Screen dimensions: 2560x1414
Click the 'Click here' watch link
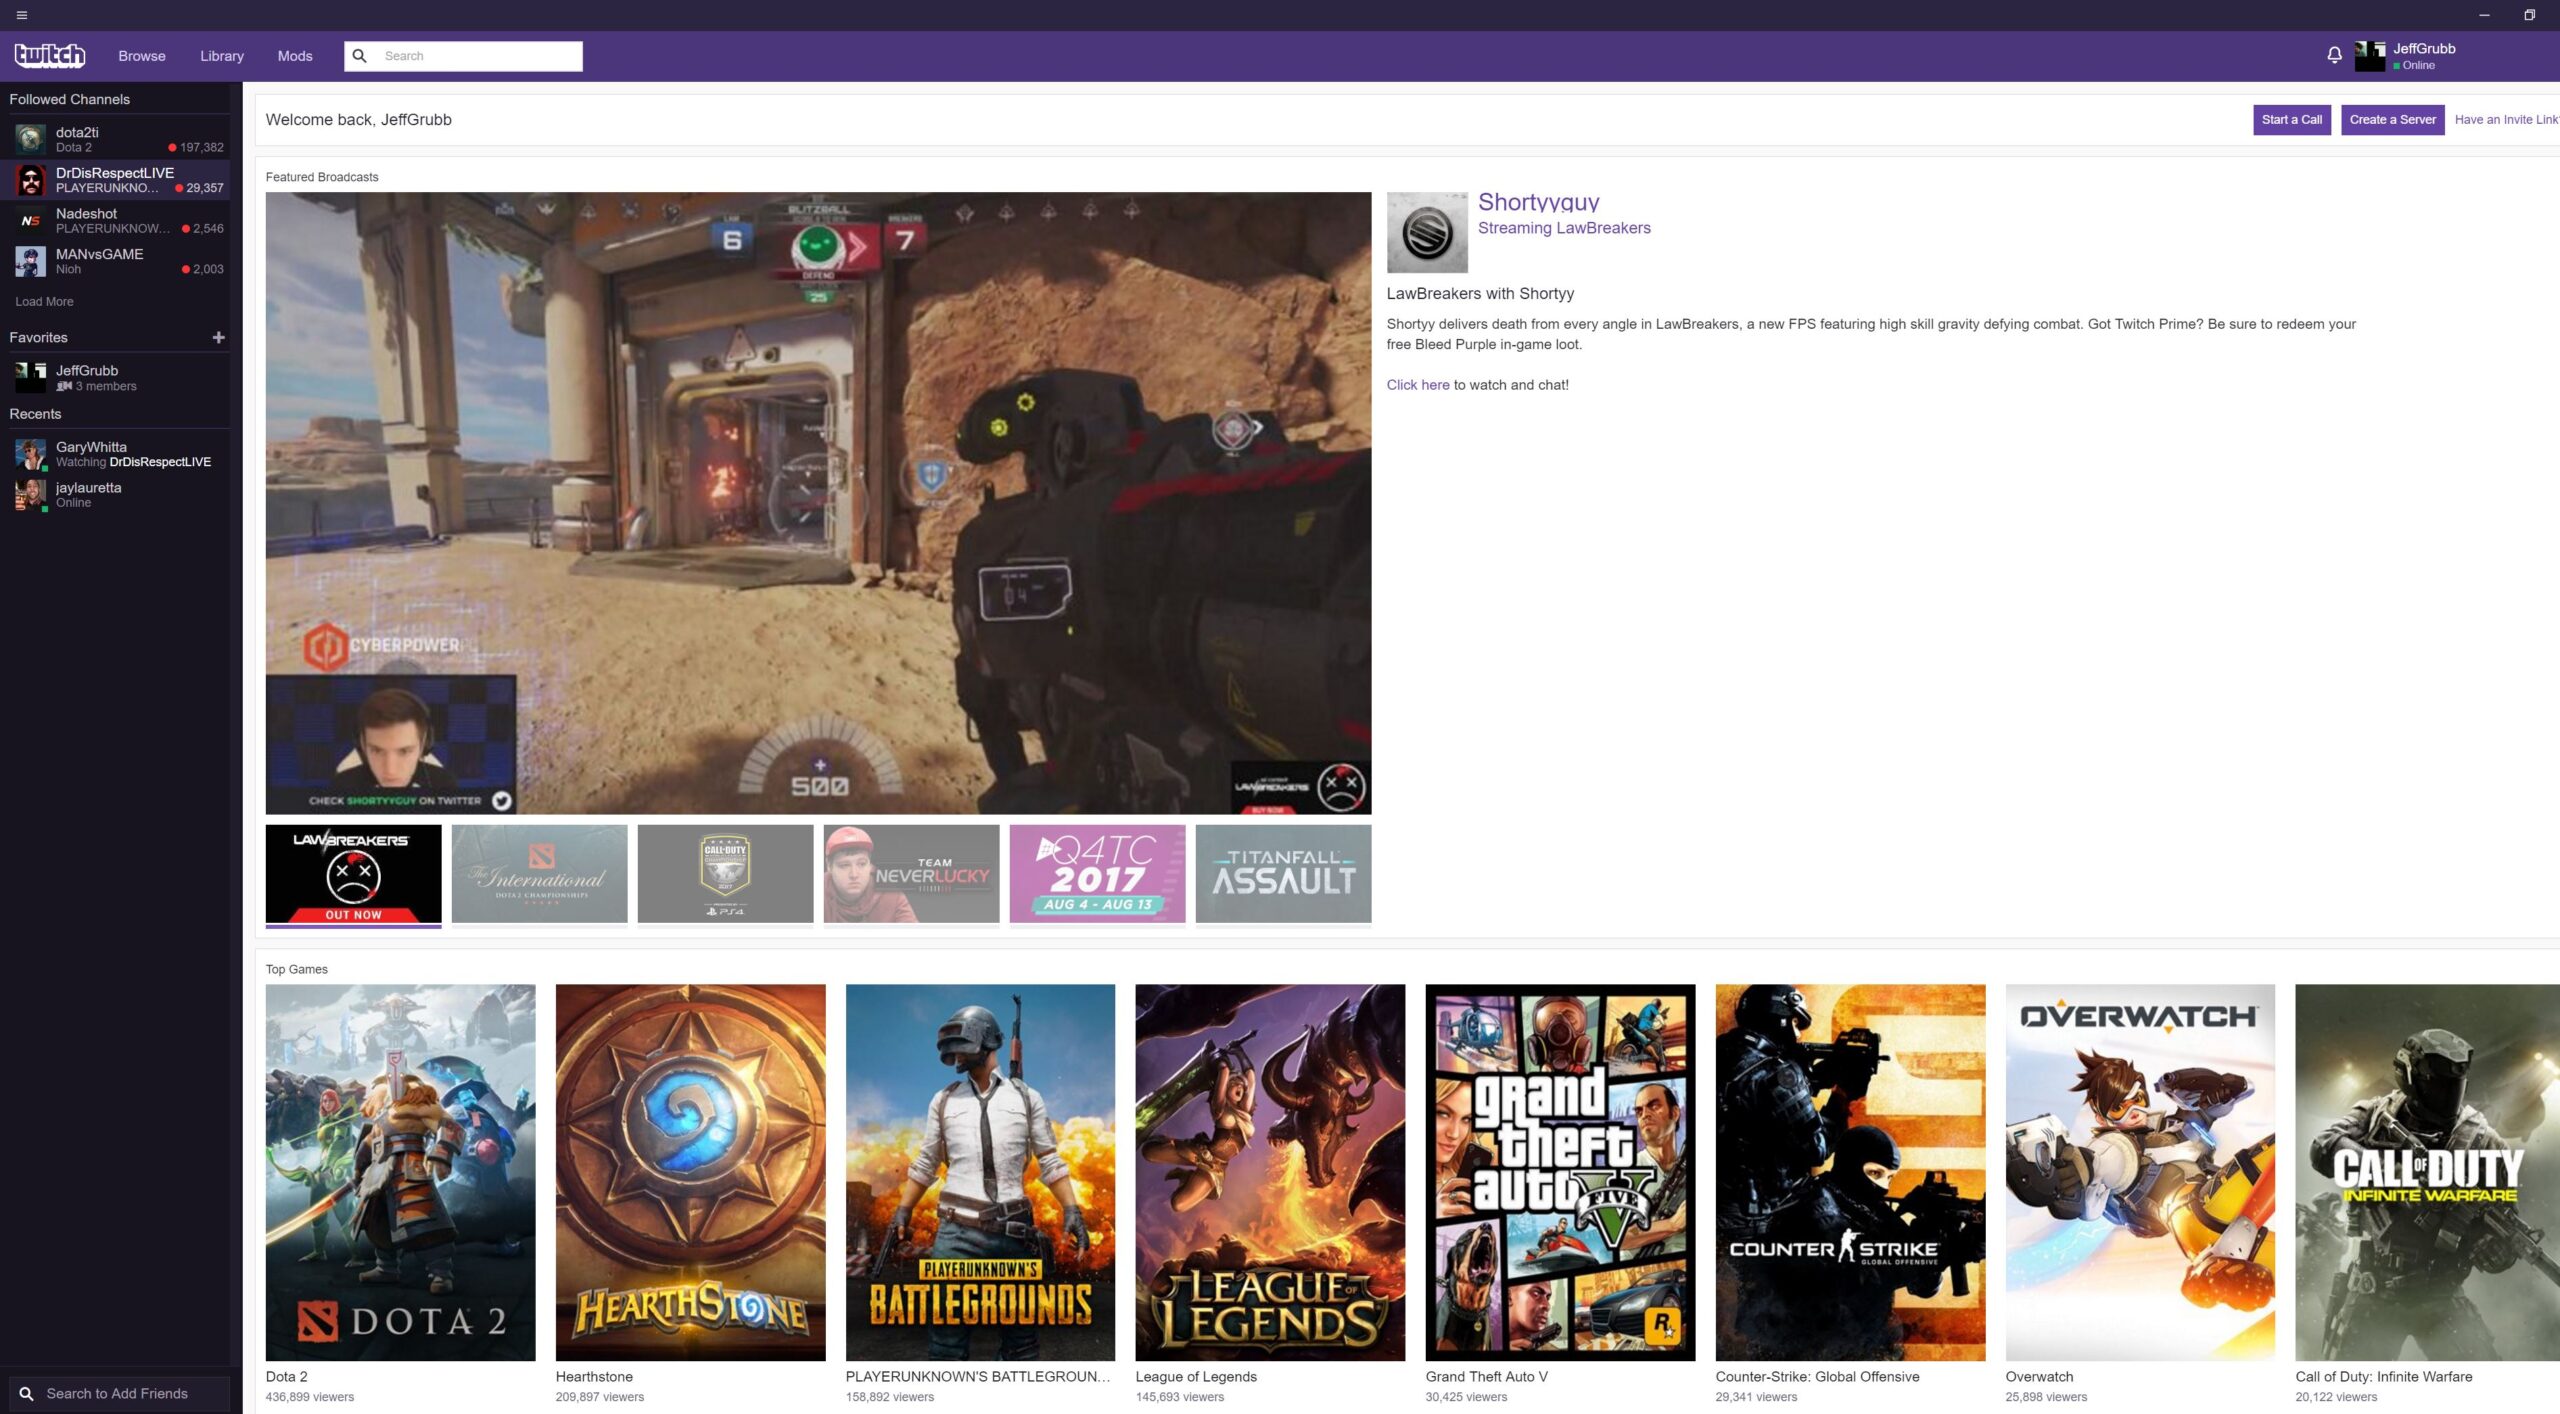(x=1417, y=385)
